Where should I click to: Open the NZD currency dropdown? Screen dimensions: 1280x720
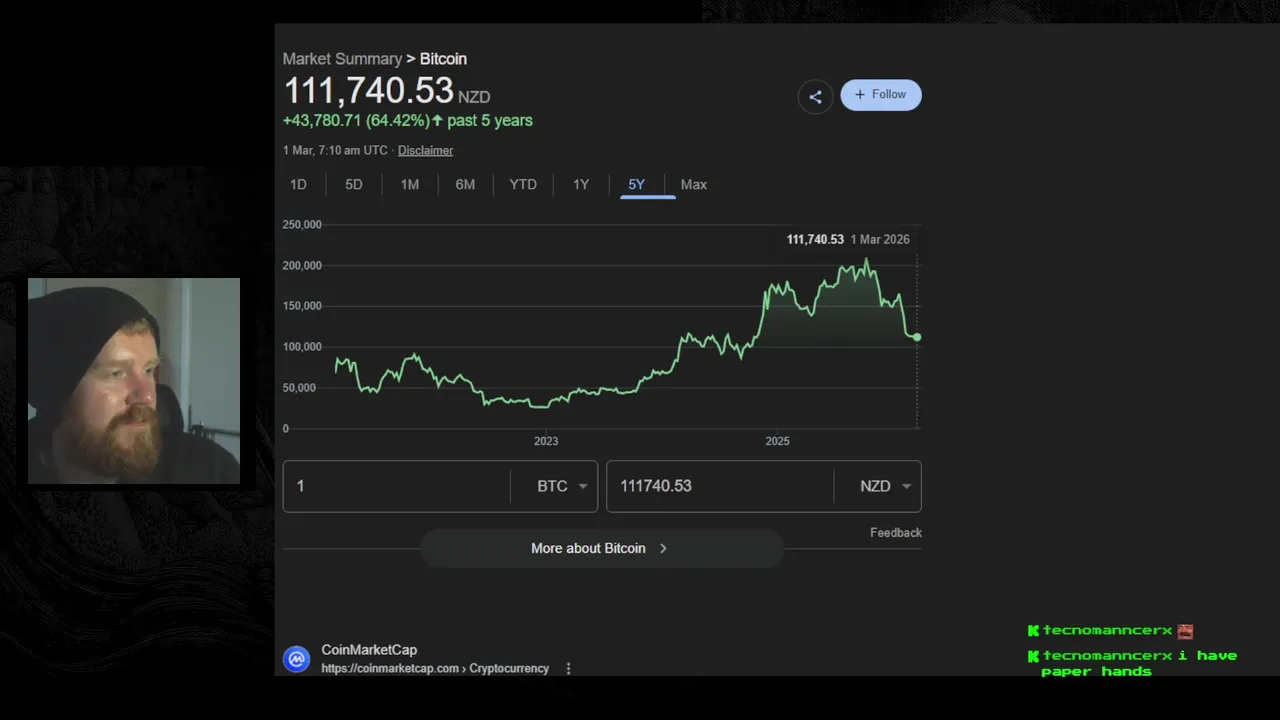click(885, 486)
